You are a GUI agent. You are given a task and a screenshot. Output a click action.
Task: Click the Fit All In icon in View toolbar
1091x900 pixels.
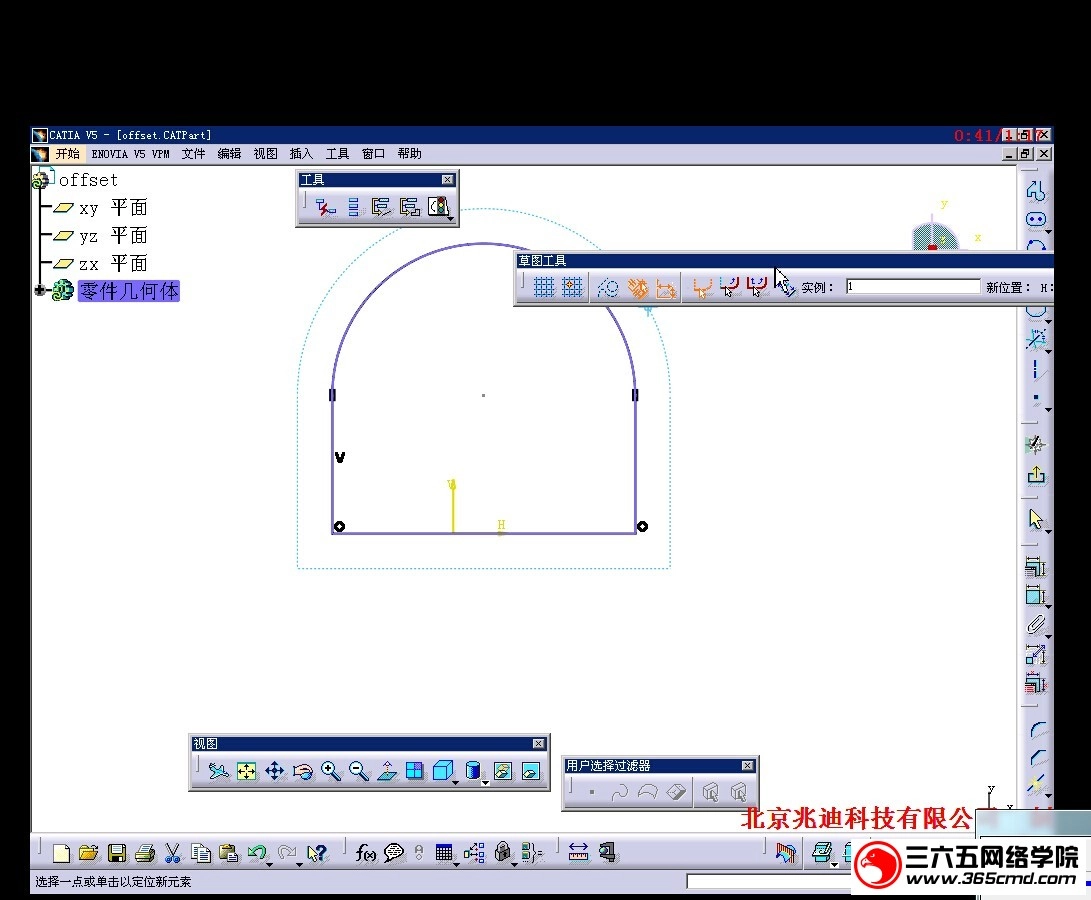[247, 771]
